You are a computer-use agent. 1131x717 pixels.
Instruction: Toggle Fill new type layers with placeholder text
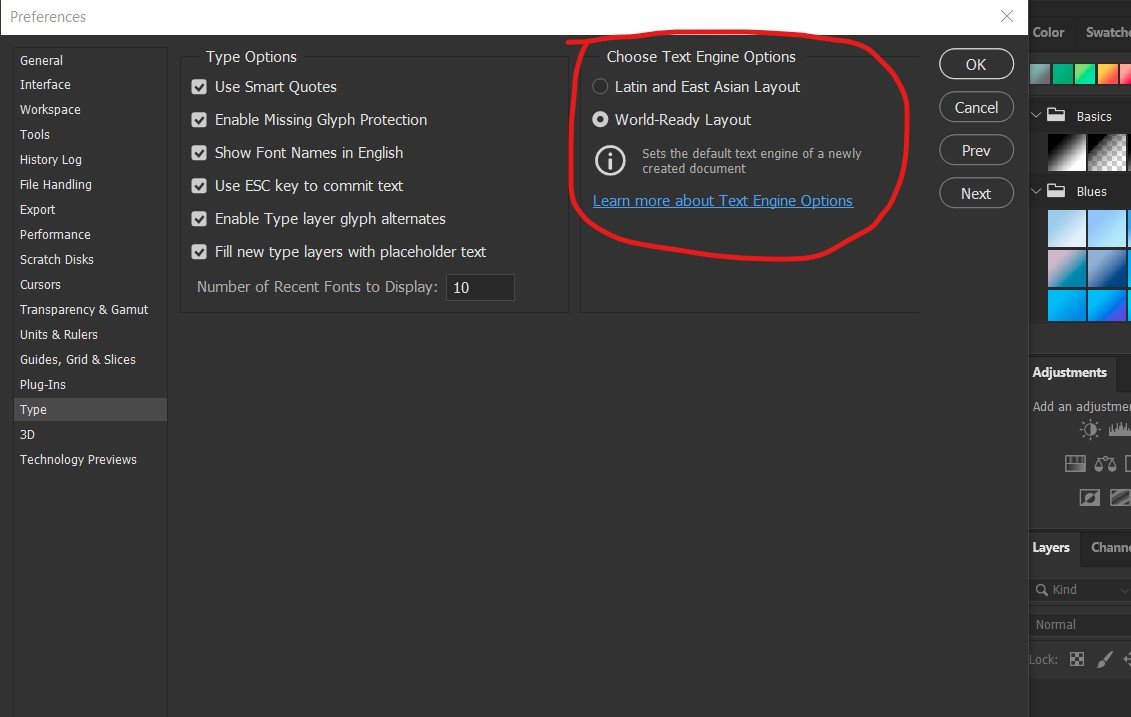tap(199, 252)
